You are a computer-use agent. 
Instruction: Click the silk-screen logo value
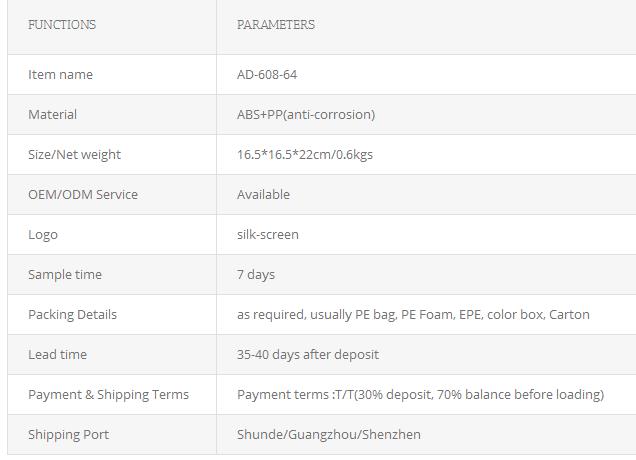click(268, 234)
